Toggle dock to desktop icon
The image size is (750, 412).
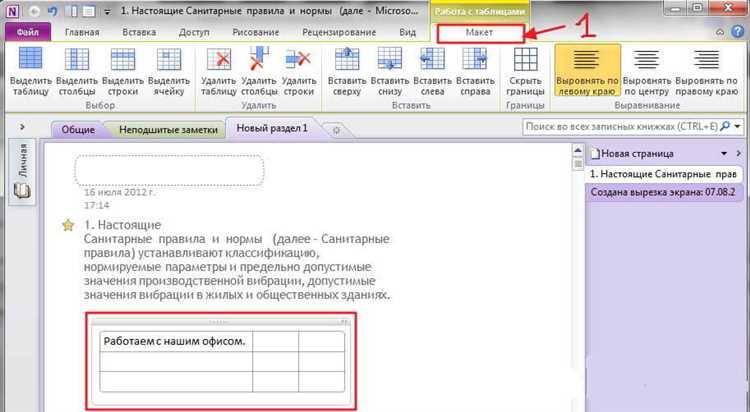click(71, 11)
